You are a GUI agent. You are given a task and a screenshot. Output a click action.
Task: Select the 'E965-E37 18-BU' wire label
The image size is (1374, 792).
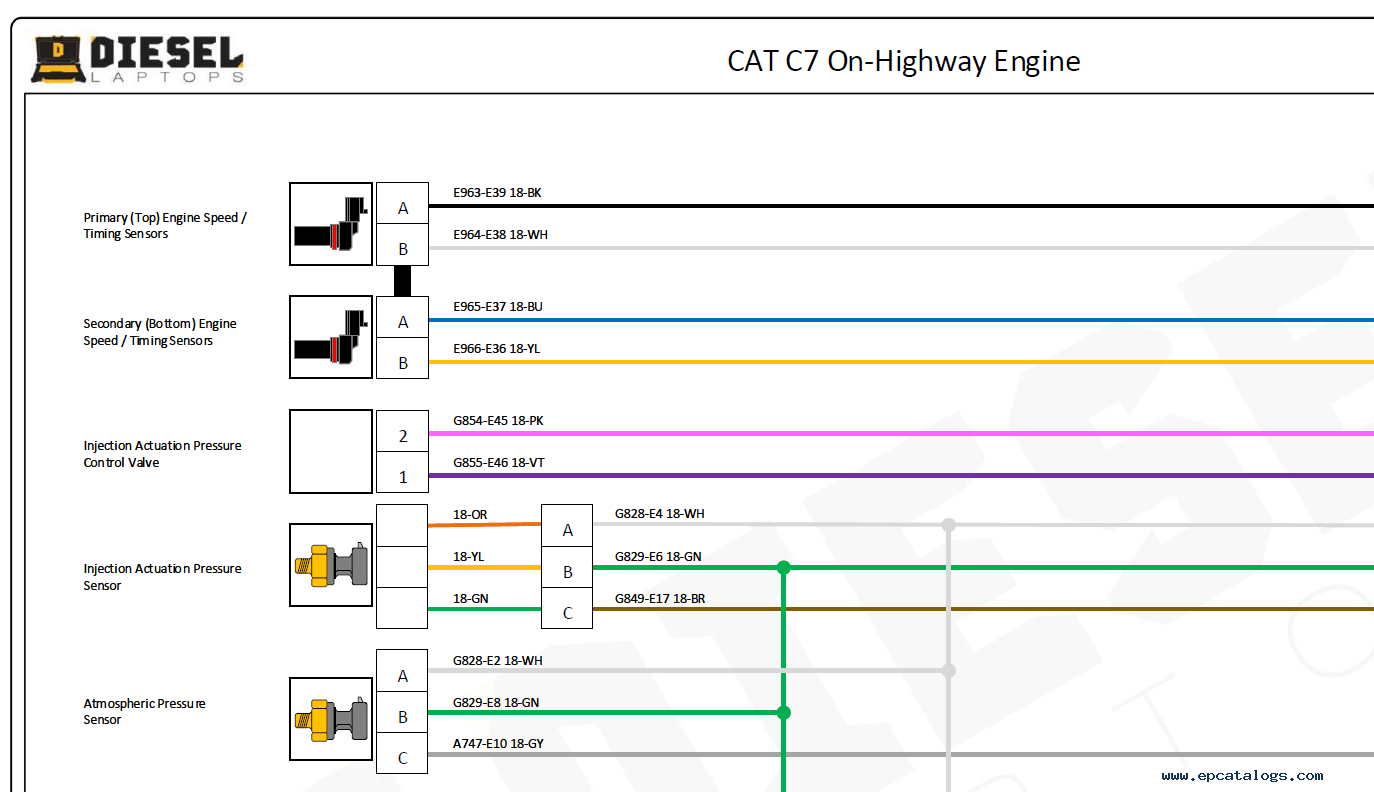point(498,306)
